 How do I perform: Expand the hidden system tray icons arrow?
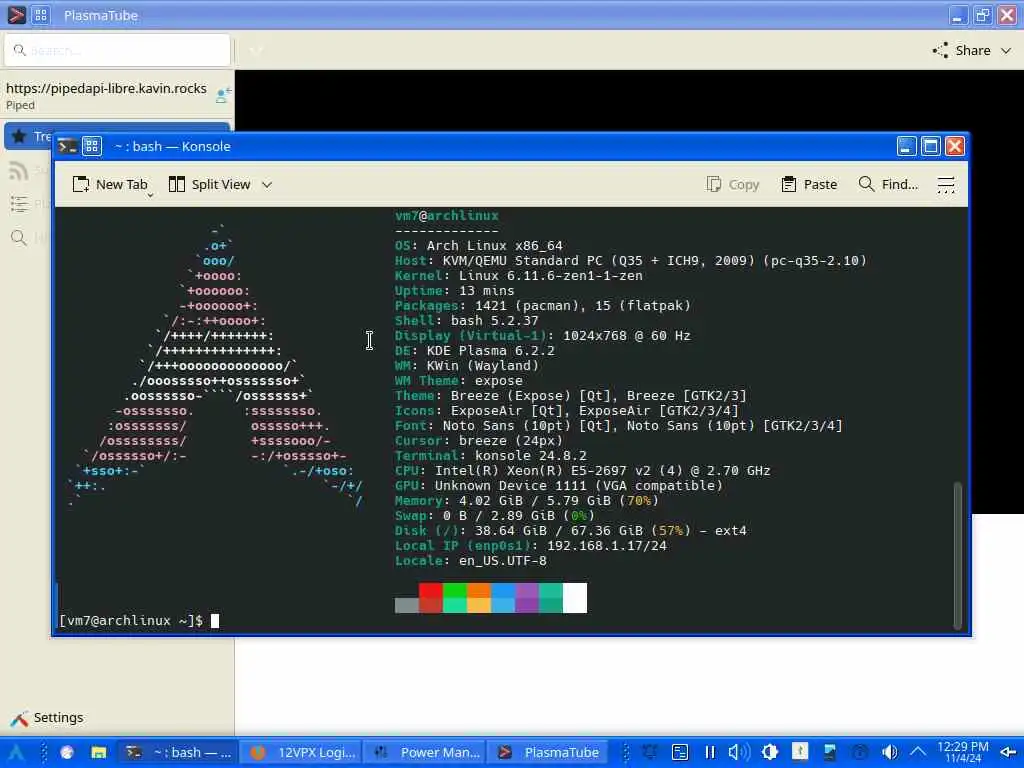[918, 752]
